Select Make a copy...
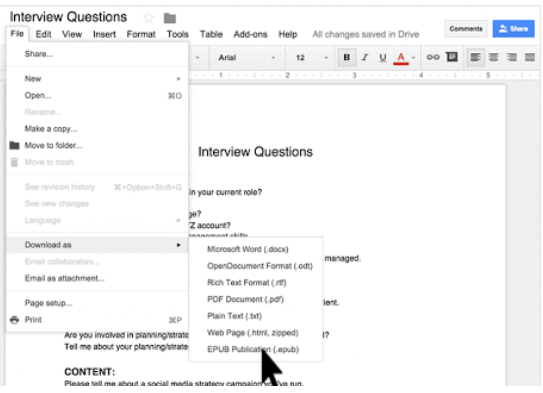Viewport: 543px width, 393px height. [x=97, y=129]
